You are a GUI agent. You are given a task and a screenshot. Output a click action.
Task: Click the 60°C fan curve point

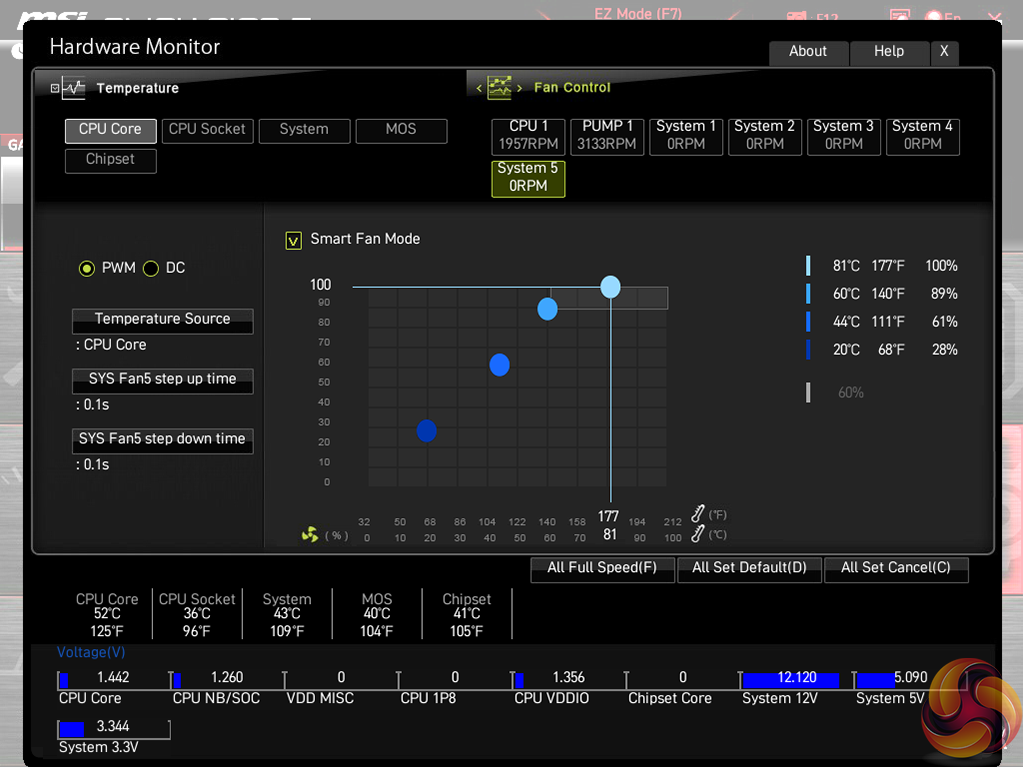547,309
